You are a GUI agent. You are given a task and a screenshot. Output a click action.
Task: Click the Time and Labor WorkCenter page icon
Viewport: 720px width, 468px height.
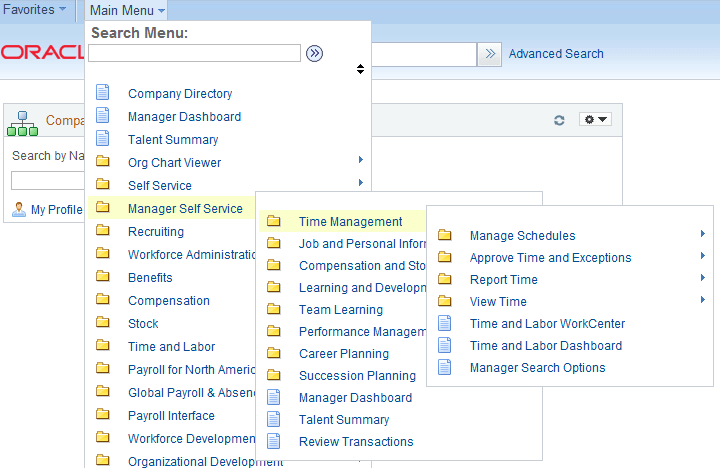click(444, 323)
